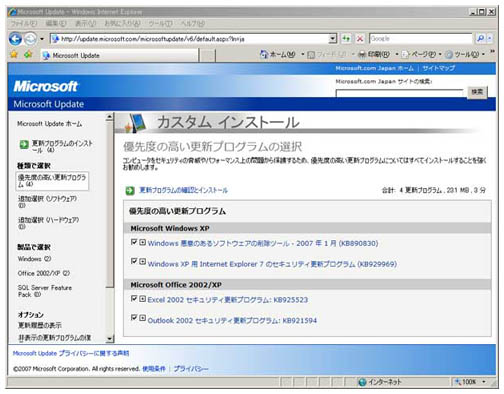Viewport: 504px width, 394px height.
Task: Expand details for KB929969 update
Action: click(142, 261)
